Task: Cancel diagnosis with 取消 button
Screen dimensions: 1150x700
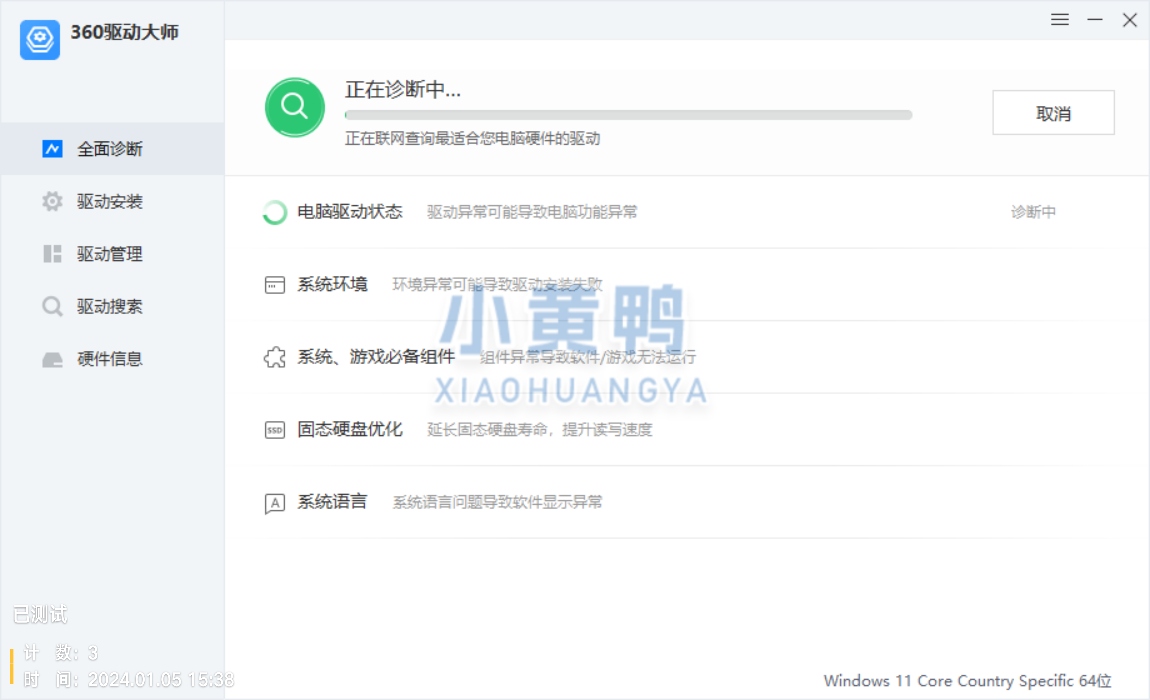Action: (x=1053, y=113)
